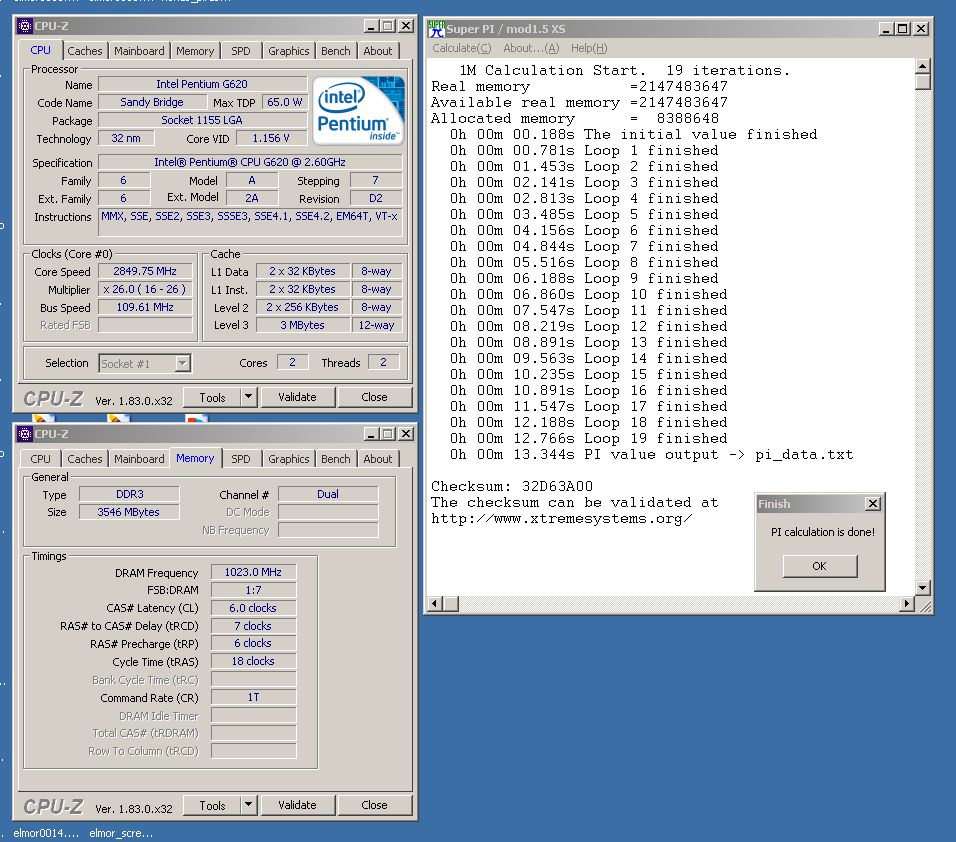This screenshot has width=956, height=842.
Task: Close the bottom CPU-Z Memory window via X
Action: [x=405, y=434]
